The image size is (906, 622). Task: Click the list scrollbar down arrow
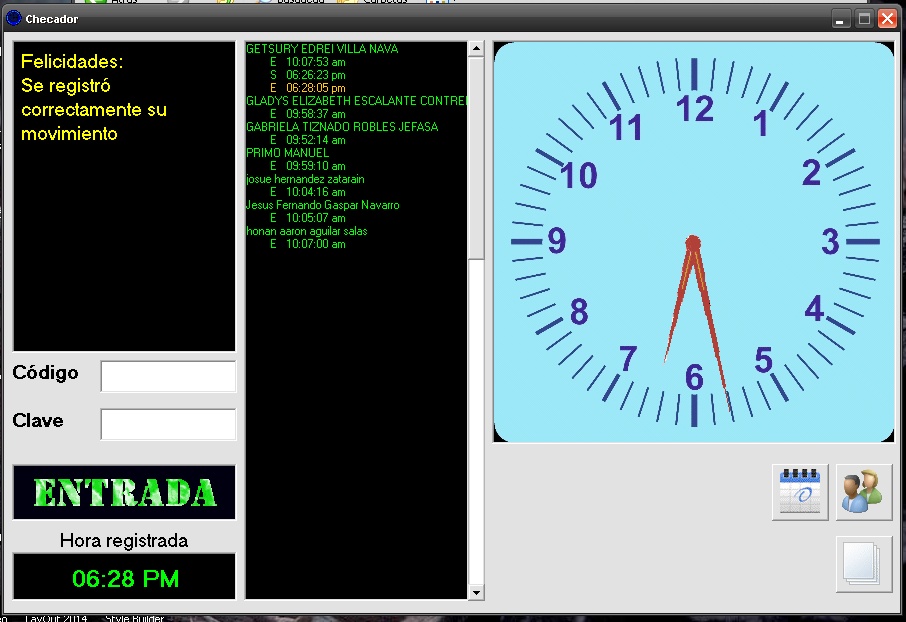point(476,592)
